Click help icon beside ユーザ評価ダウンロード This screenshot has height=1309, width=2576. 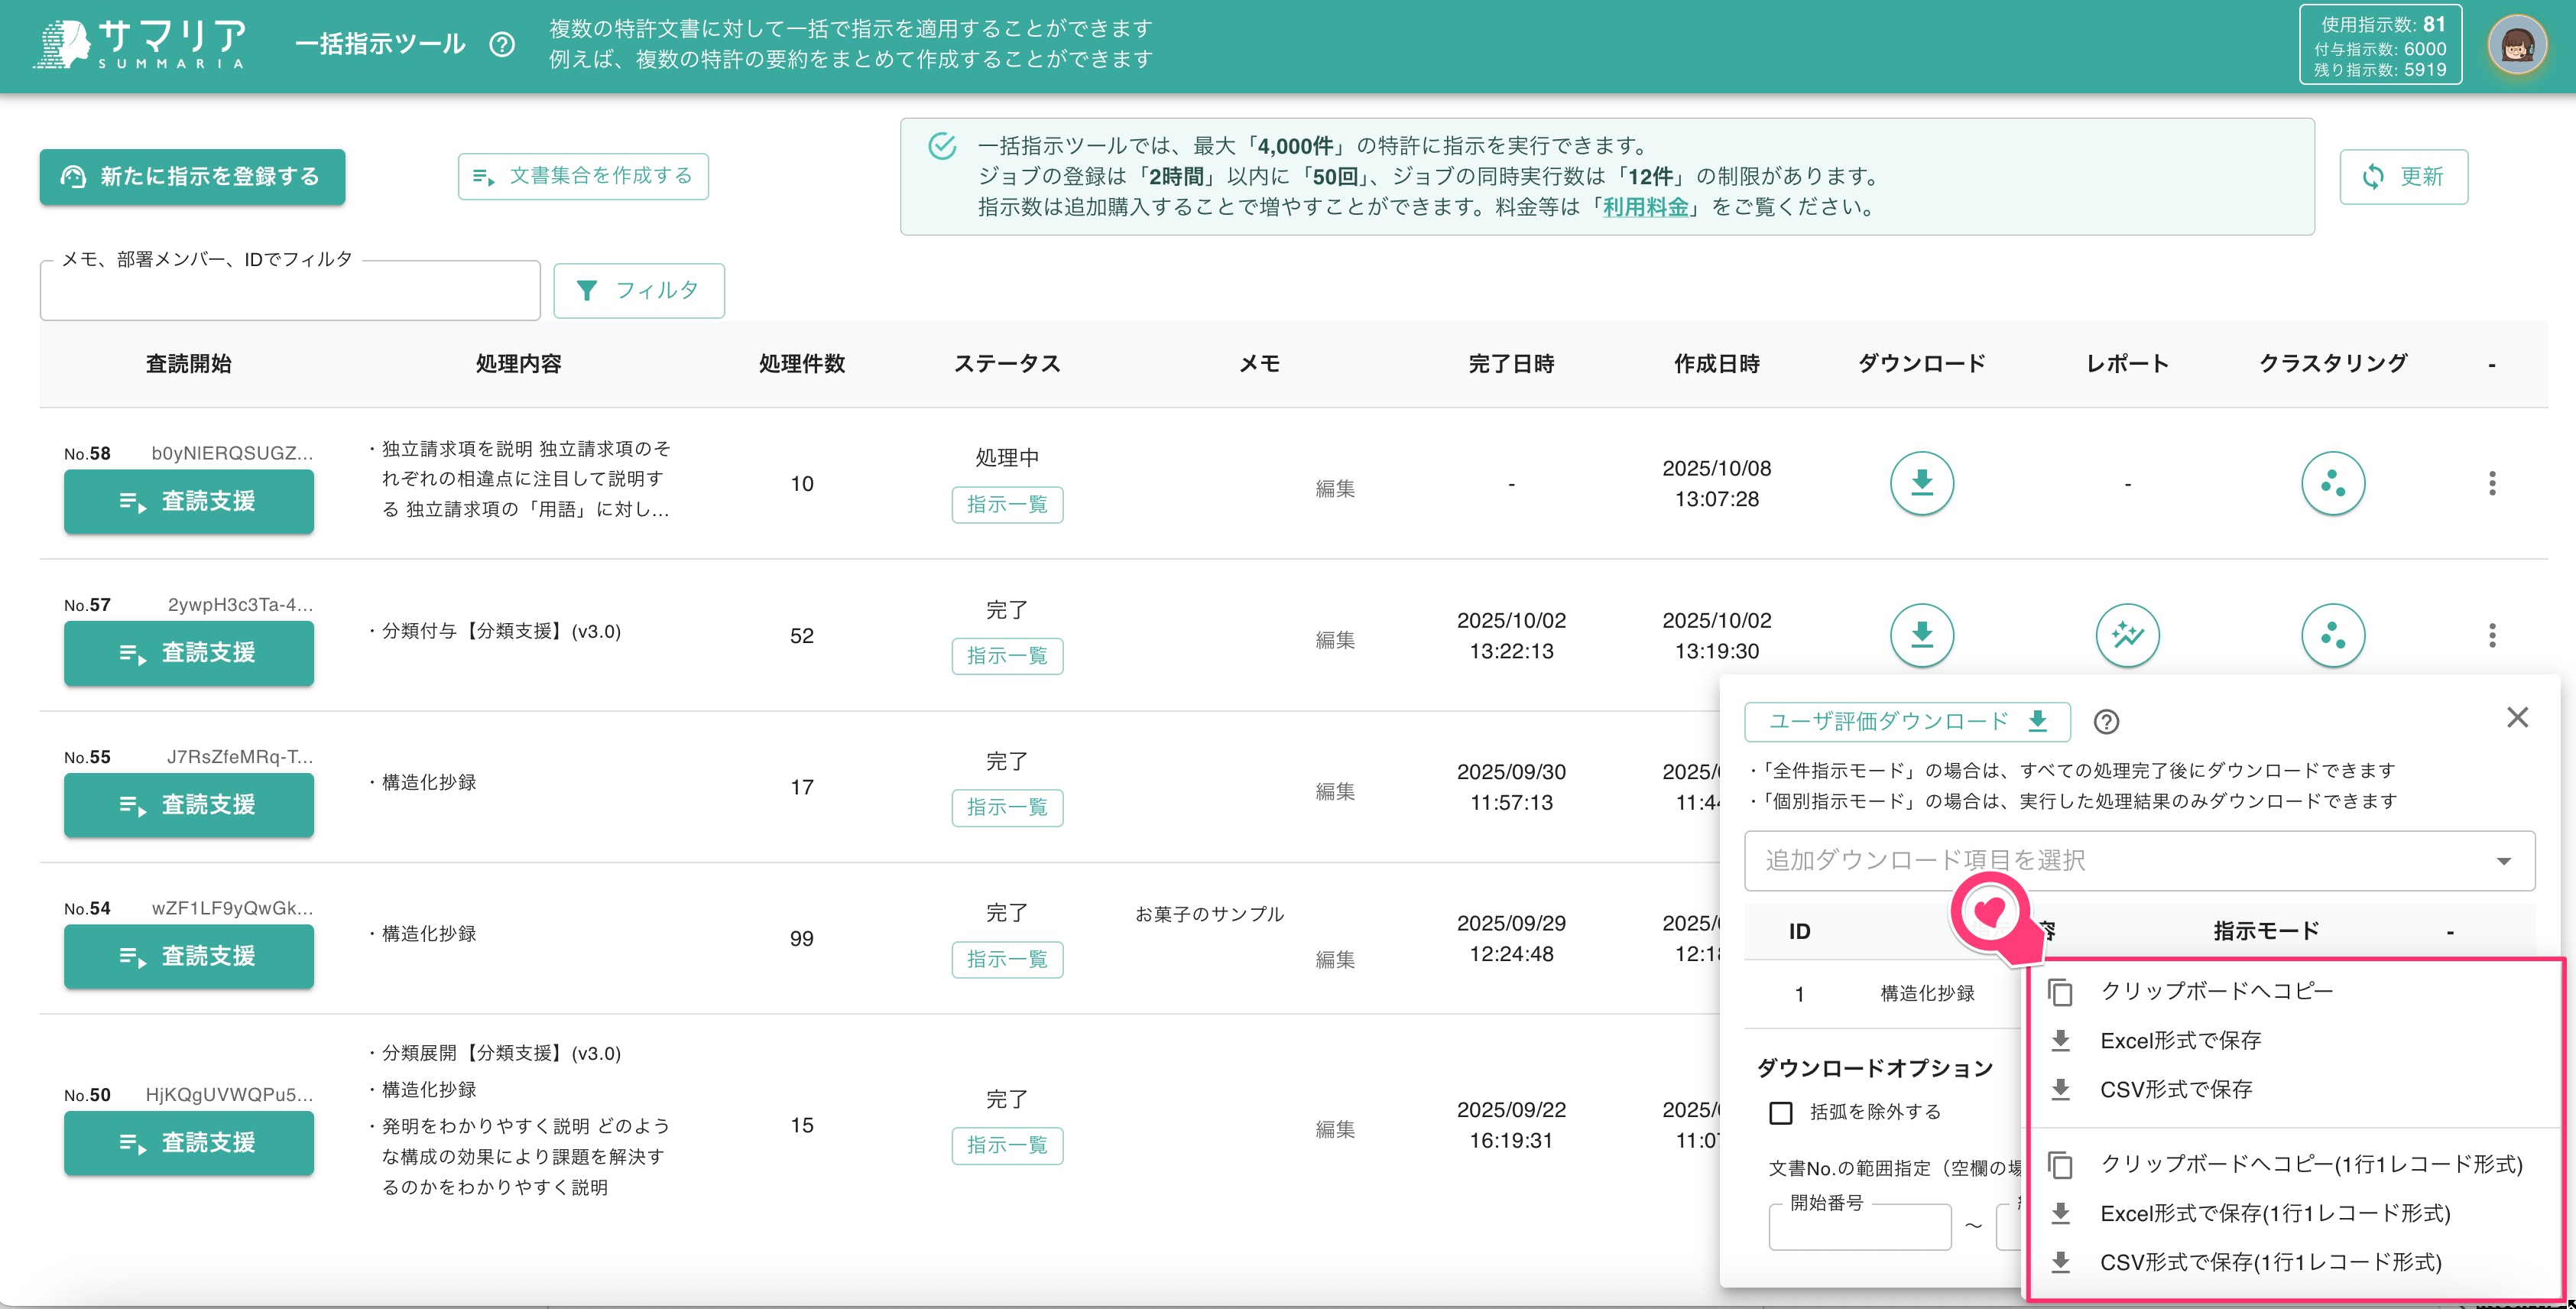click(2106, 721)
